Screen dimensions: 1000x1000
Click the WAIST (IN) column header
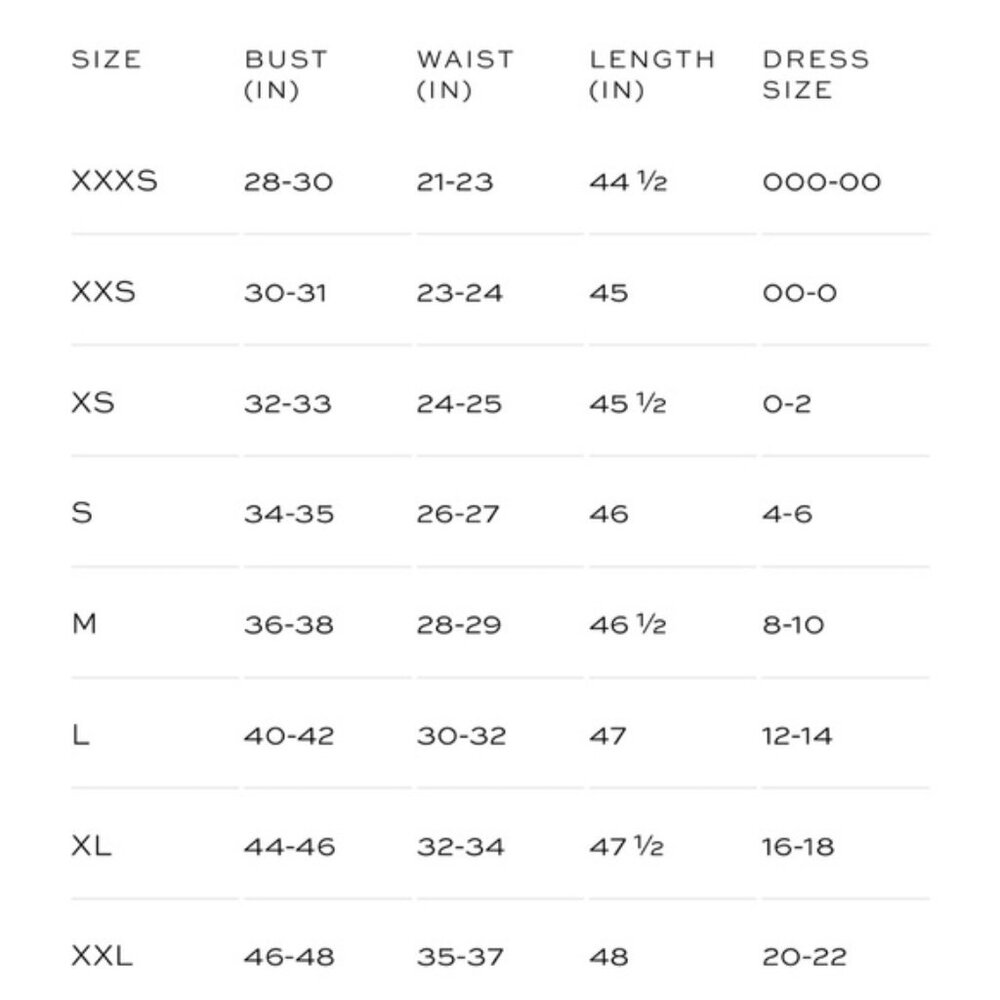coord(465,75)
